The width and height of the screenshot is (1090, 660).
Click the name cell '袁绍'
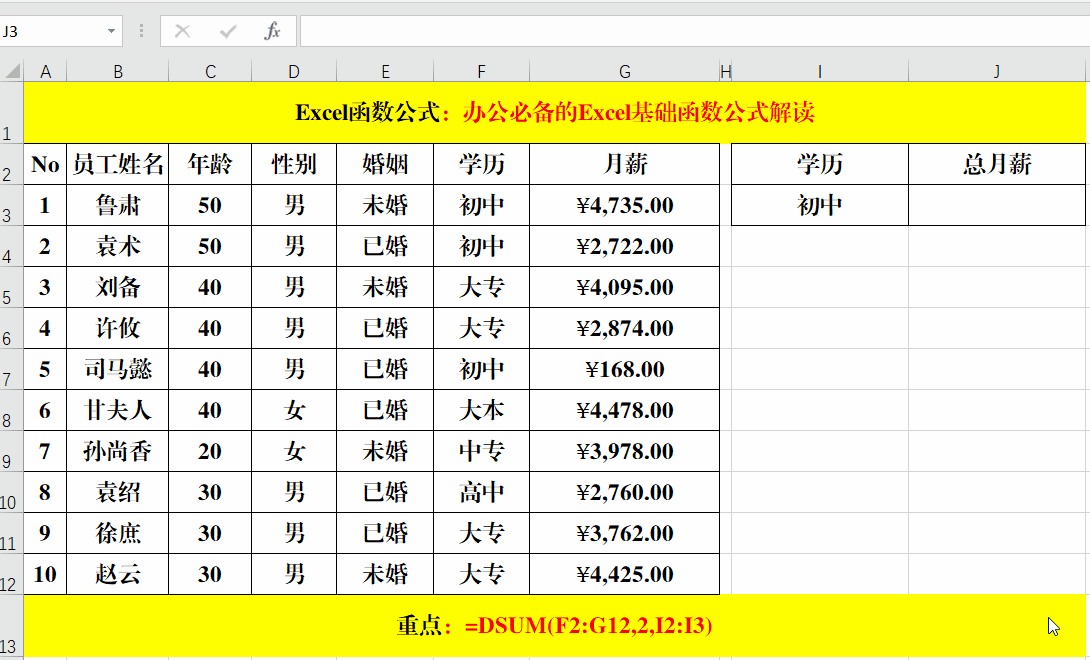pyautogui.click(x=117, y=492)
